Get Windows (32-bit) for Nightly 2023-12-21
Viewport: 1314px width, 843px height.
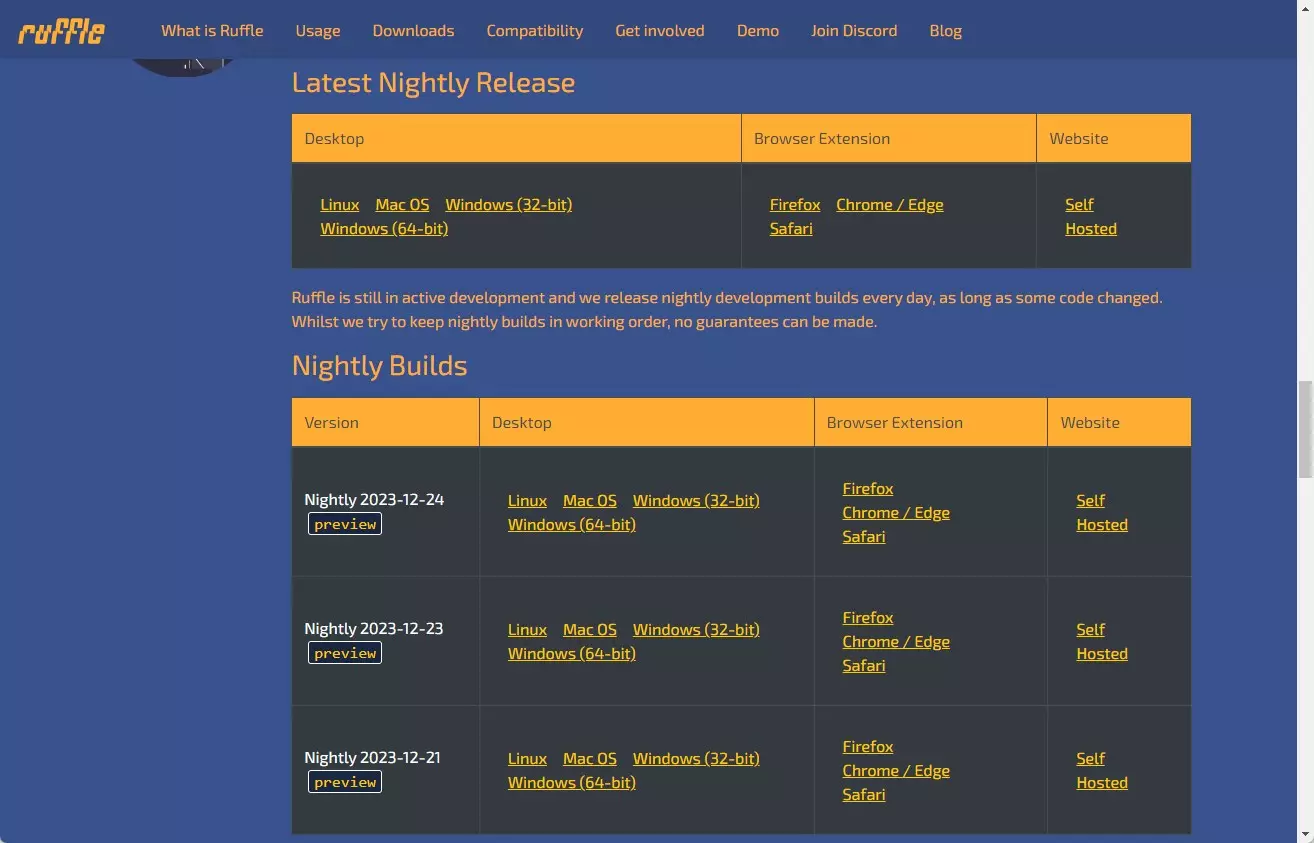[x=696, y=758]
